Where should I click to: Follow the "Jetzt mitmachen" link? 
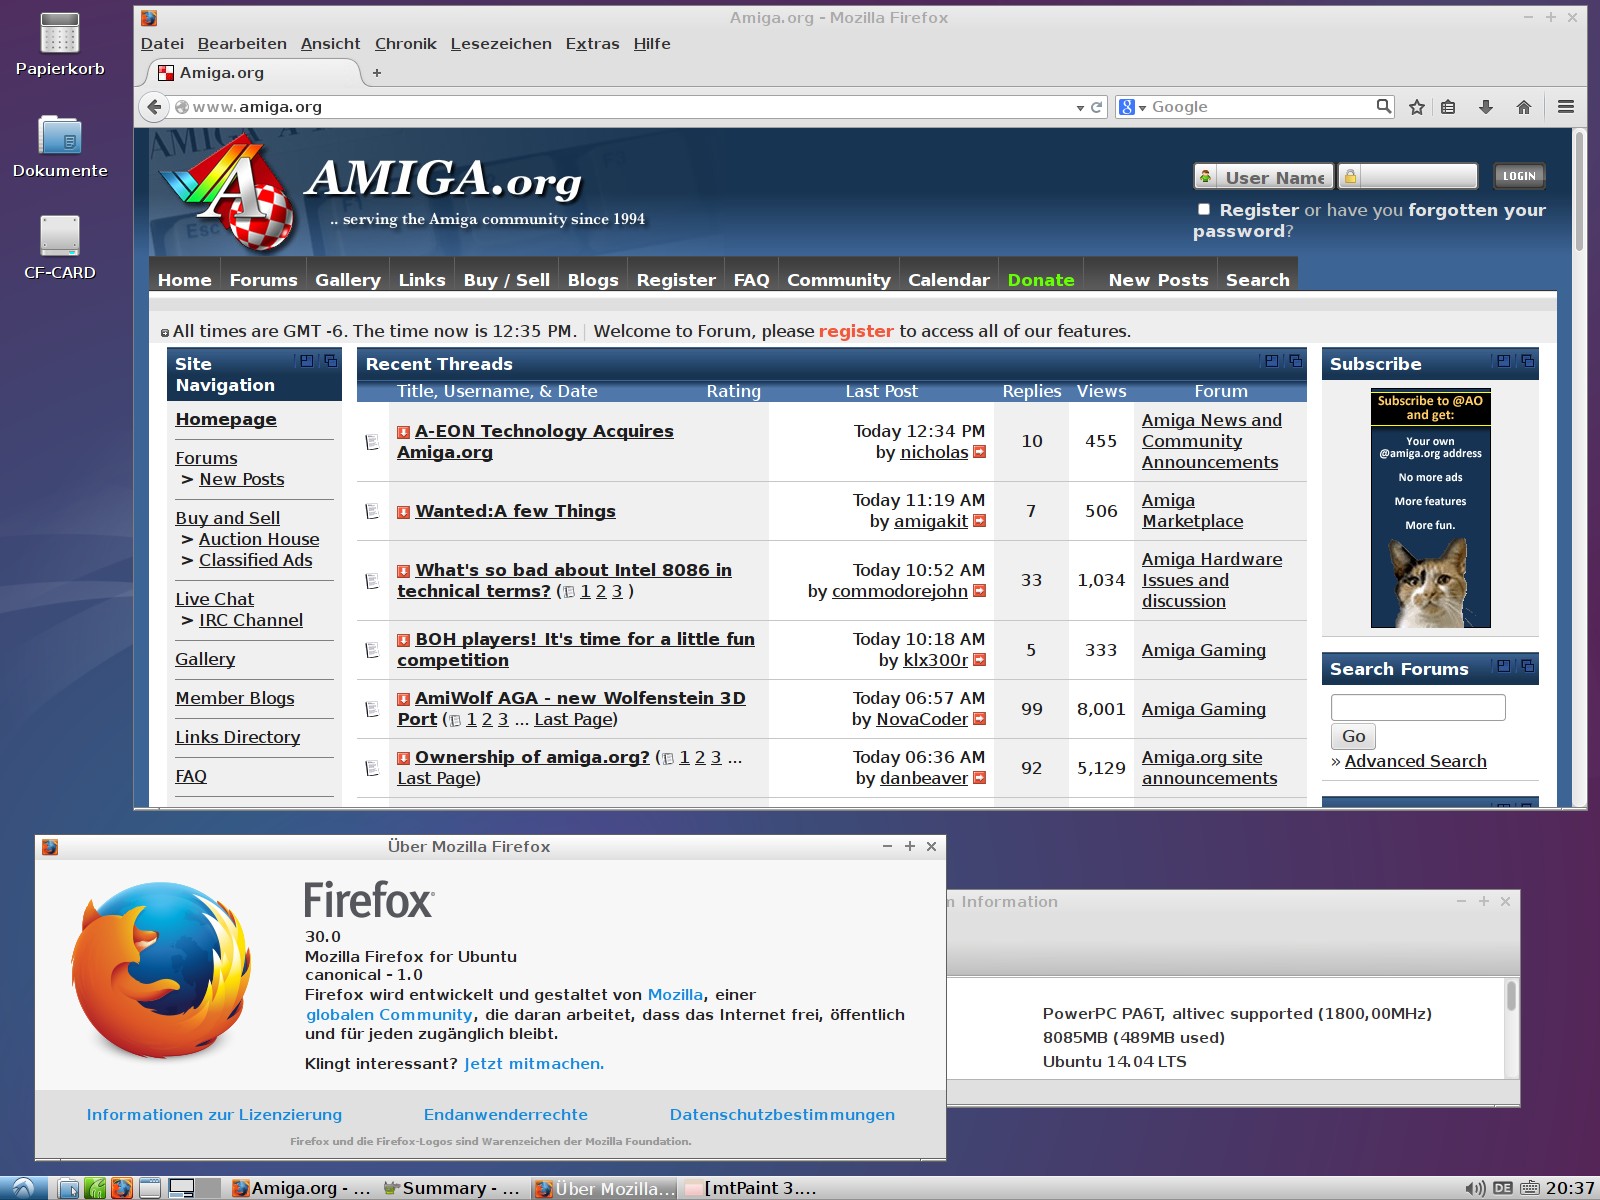coord(534,1064)
